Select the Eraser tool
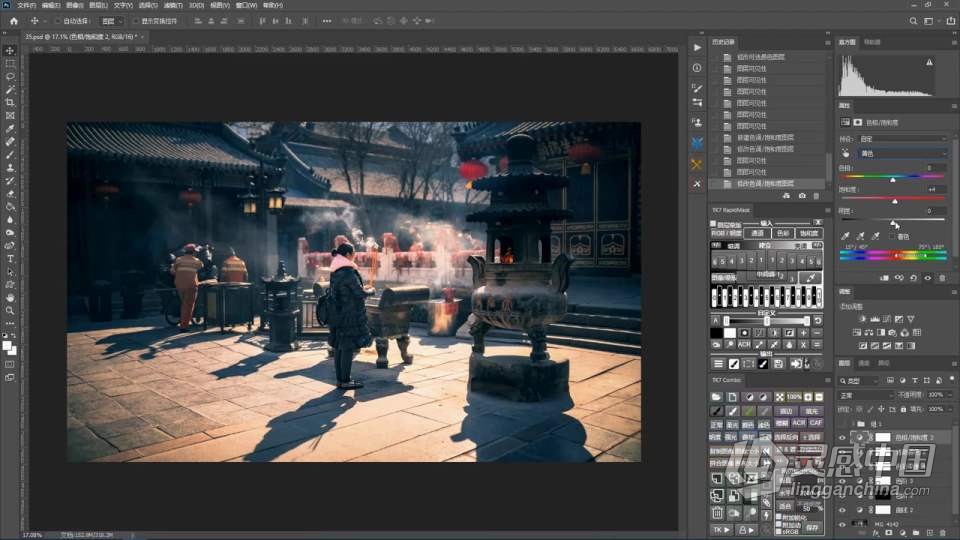 coord(10,193)
